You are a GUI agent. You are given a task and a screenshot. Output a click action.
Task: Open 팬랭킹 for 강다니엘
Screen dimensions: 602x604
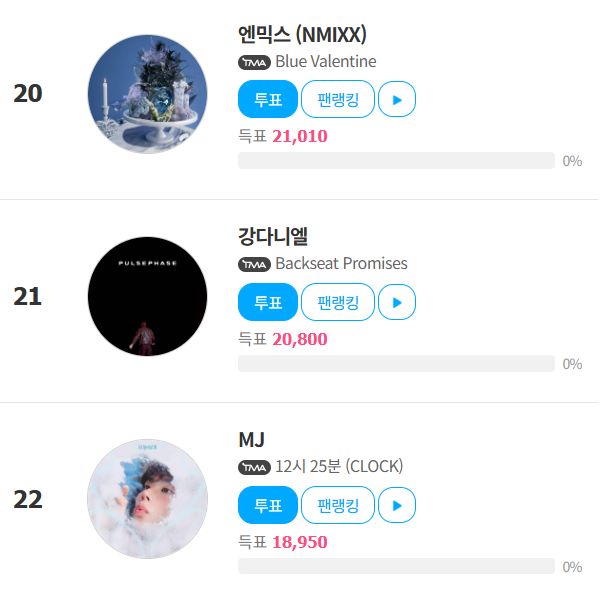(x=337, y=302)
